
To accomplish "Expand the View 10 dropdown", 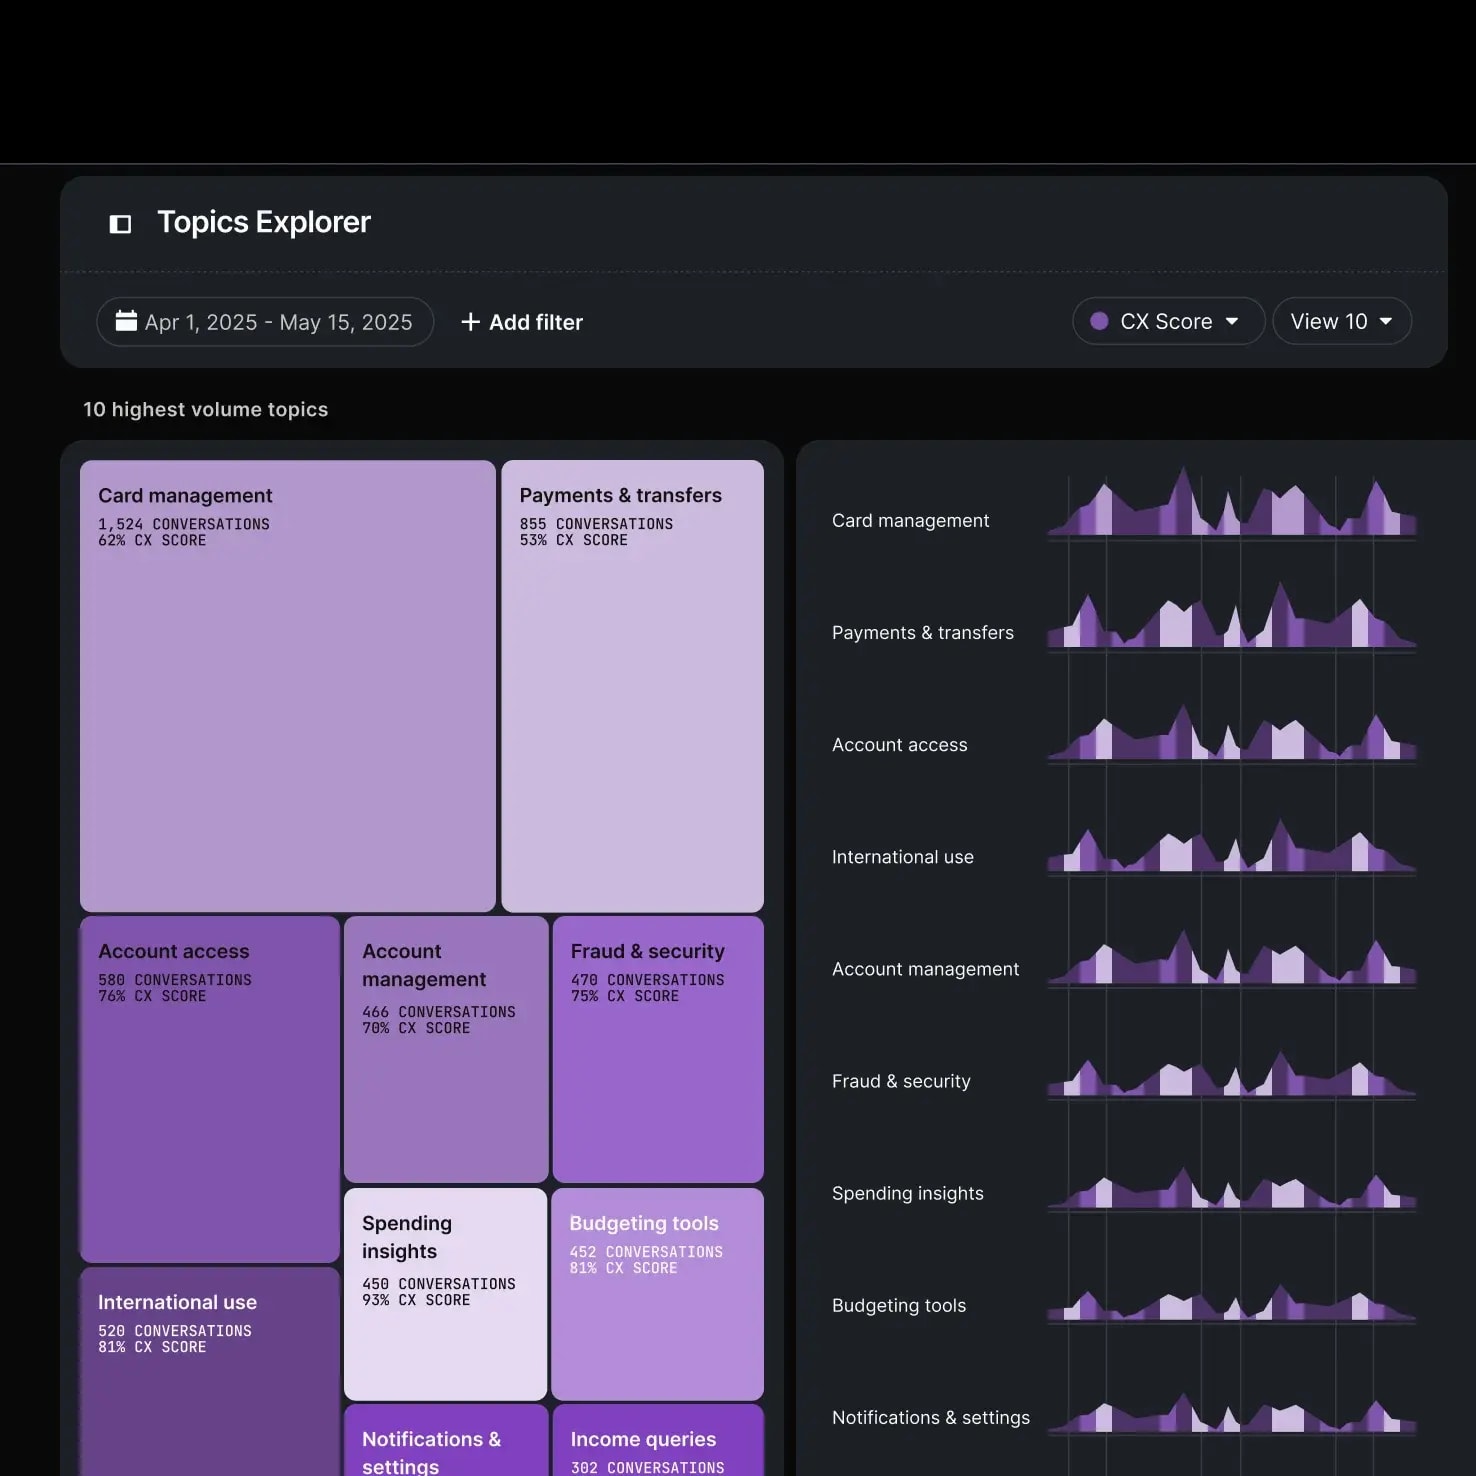I will (1341, 321).
